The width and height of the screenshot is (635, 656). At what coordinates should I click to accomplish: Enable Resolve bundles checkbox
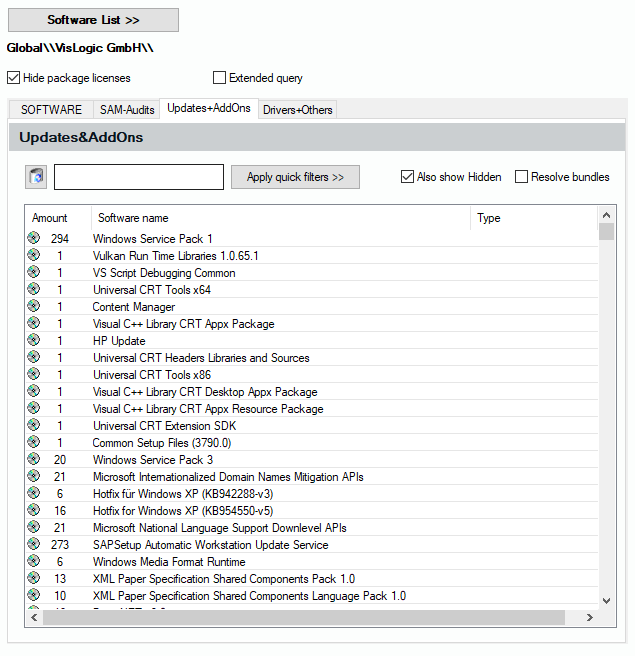(x=522, y=177)
